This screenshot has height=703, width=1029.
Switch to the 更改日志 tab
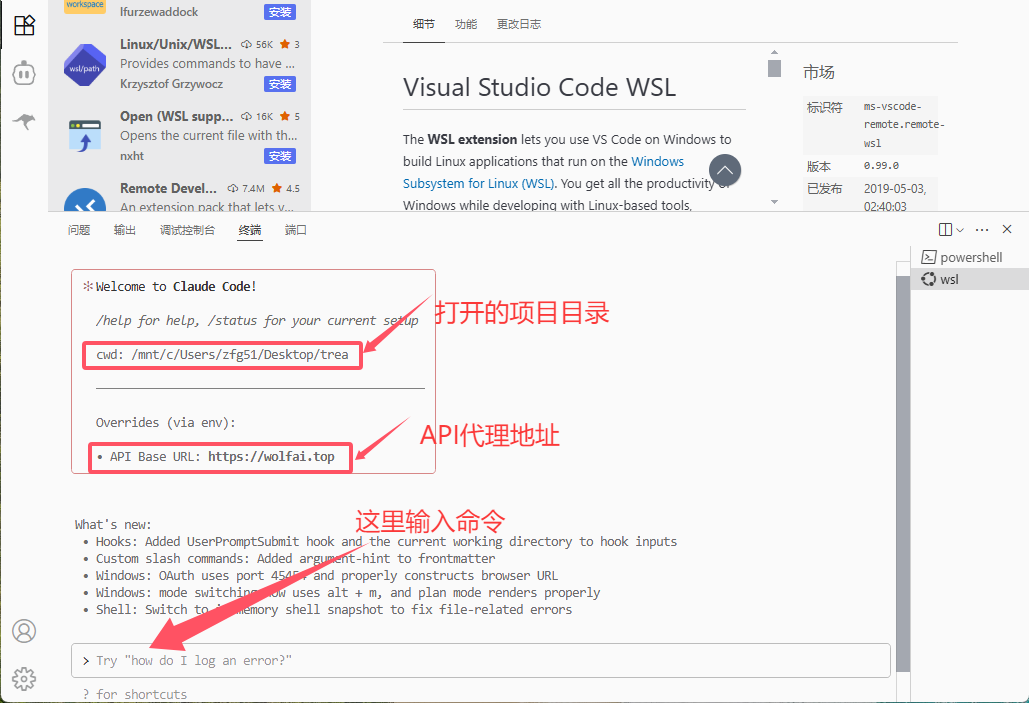click(518, 24)
